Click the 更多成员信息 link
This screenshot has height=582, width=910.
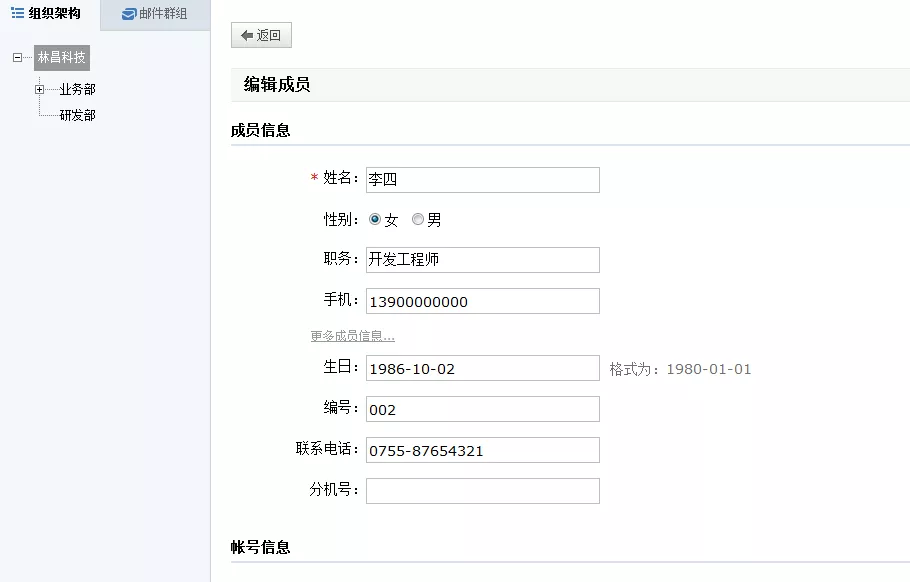[352, 336]
